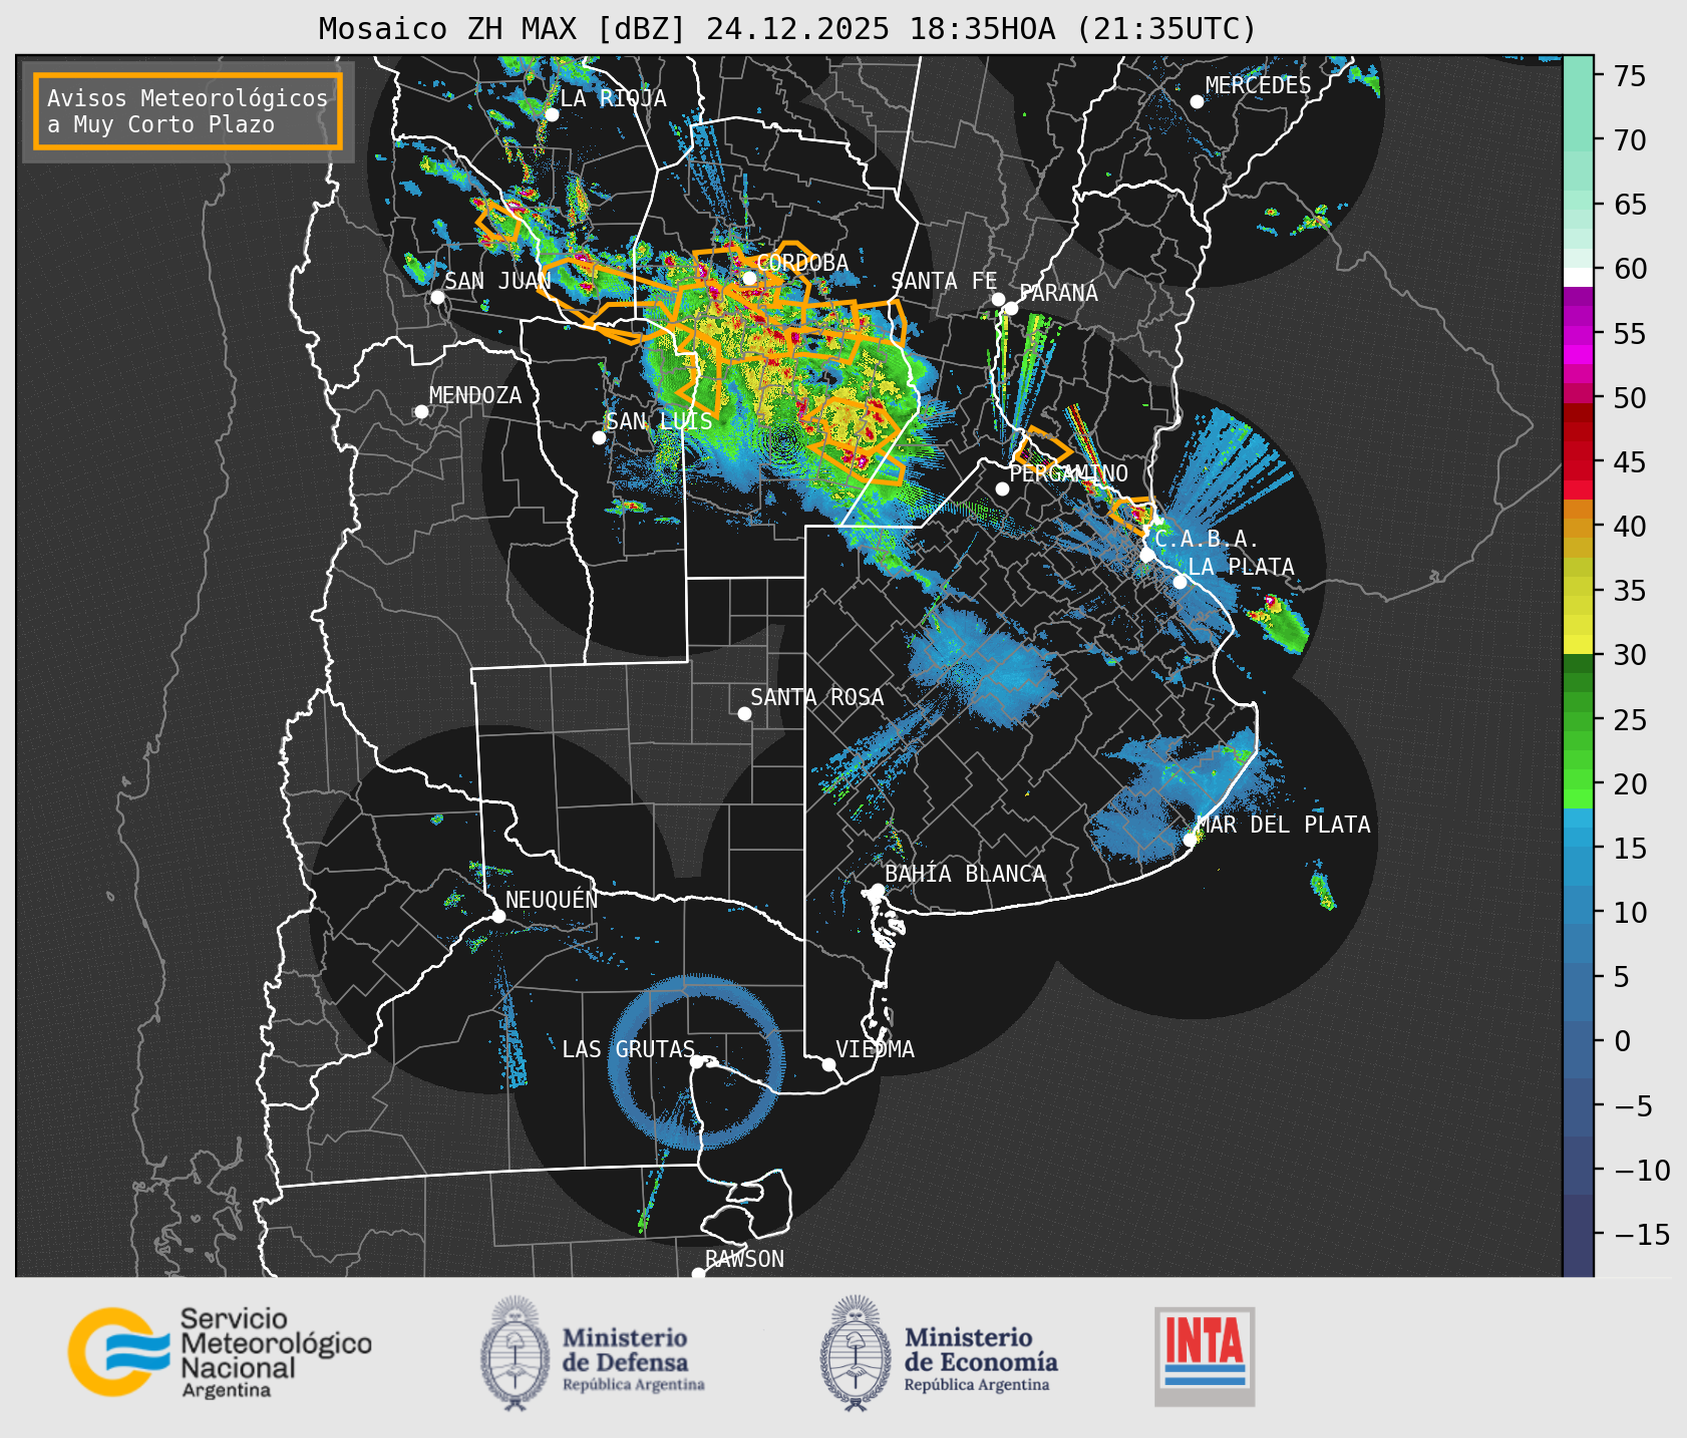Click the PARANA city label
The image size is (1687, 1438).
point(1058,293)
